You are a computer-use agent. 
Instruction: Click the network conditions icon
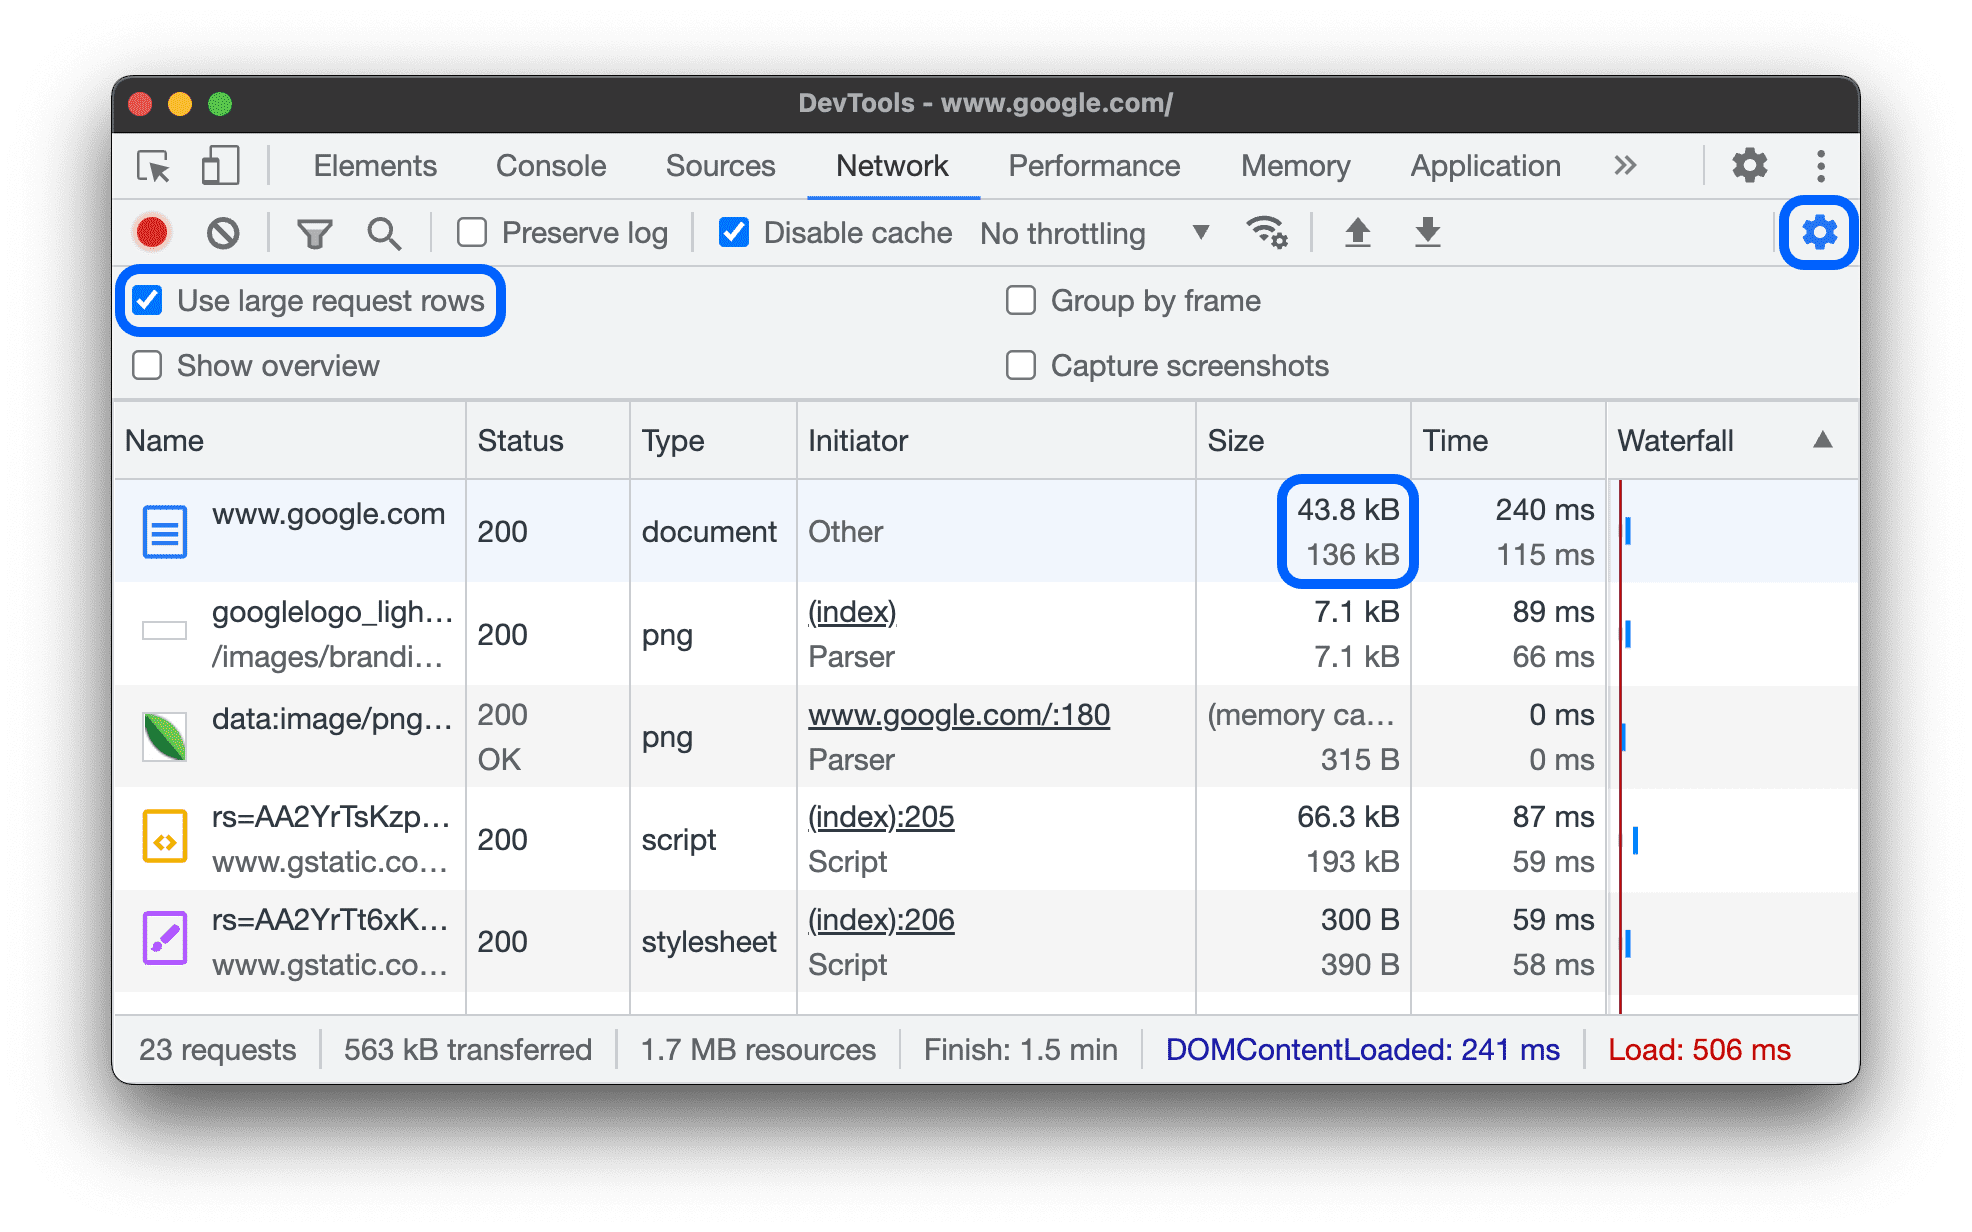pos(1267,233)
